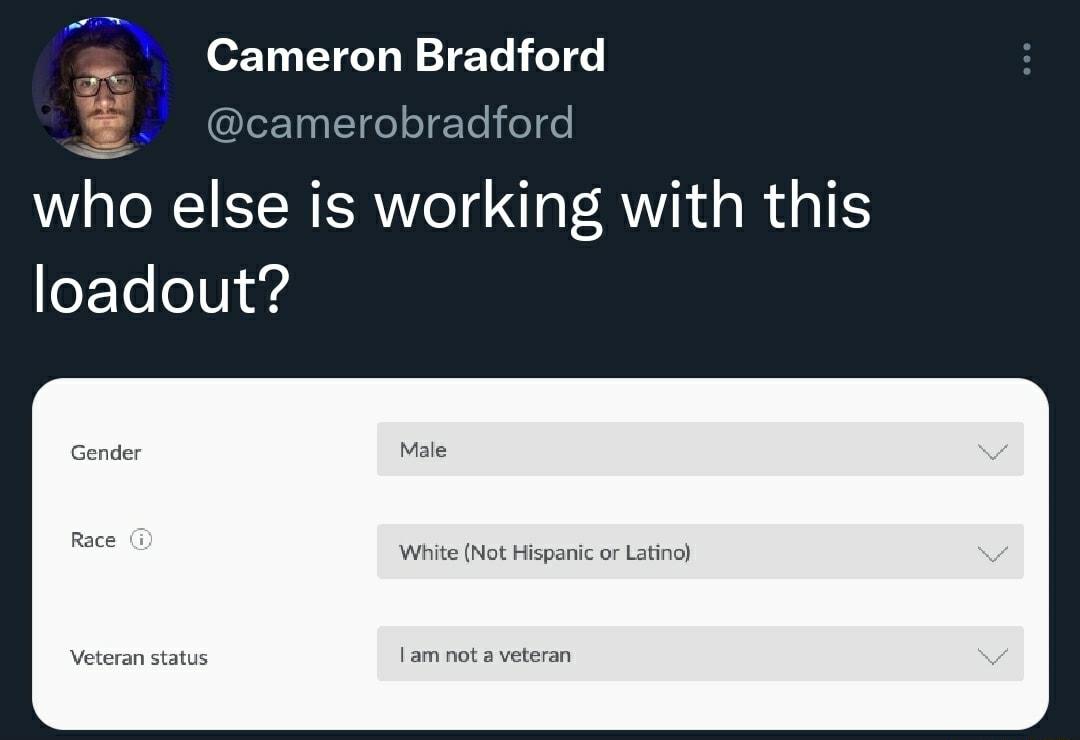Toggle the White (Not Hispanic or Latino) selection
This screenshot has height=740, width=1080.
pyautogui.click(x=547, y=551)
